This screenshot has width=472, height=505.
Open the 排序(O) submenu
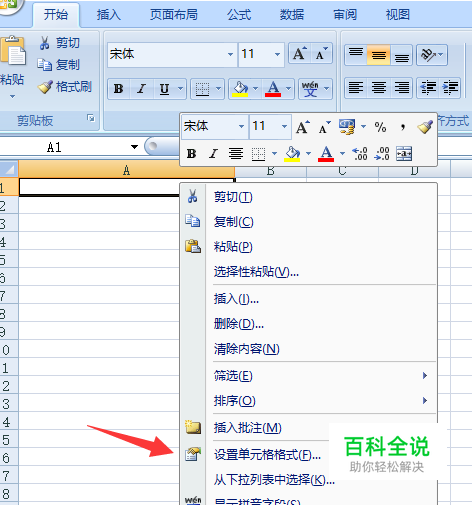point(309,400)
